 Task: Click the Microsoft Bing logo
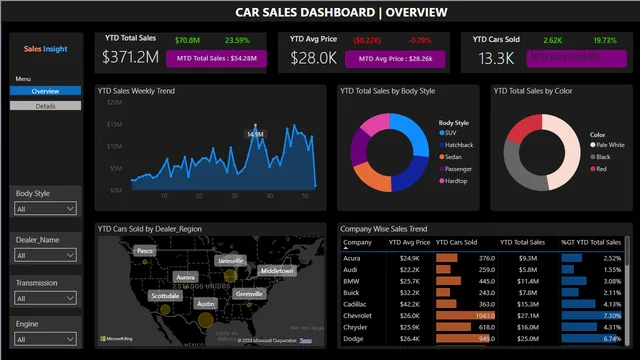117,338
